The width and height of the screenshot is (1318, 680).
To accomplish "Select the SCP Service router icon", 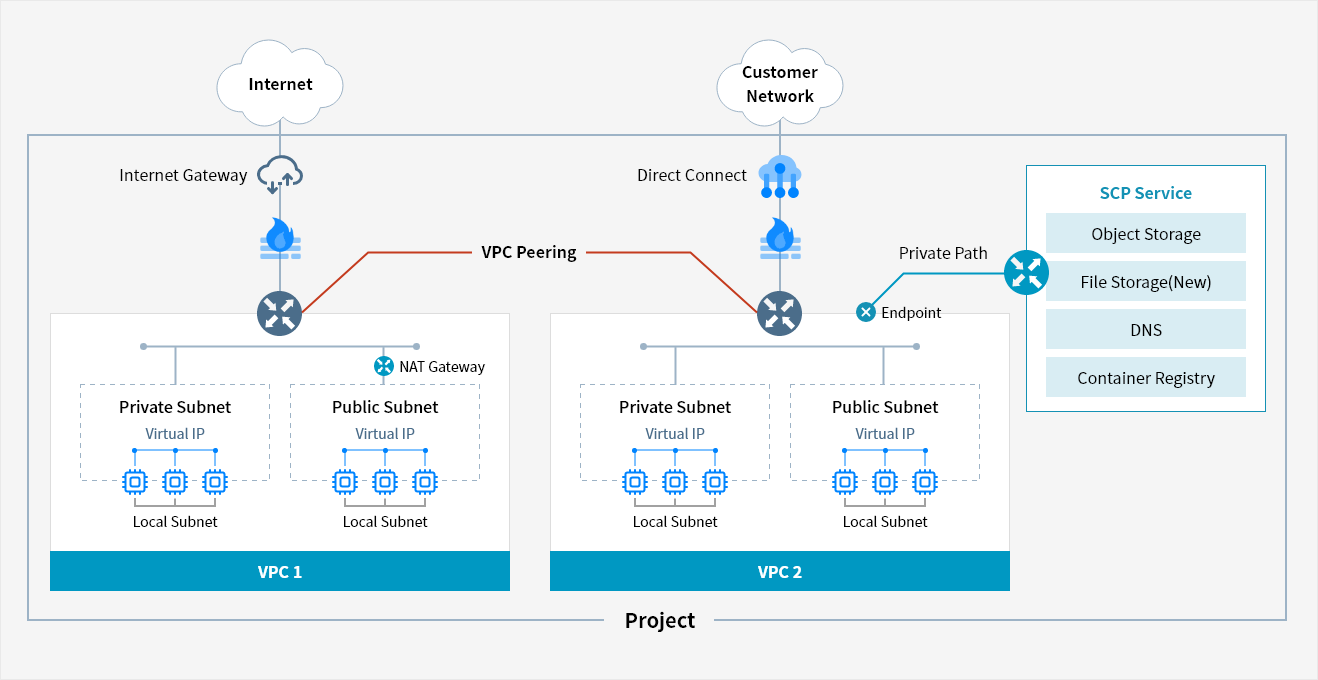I will (1026, 272).
